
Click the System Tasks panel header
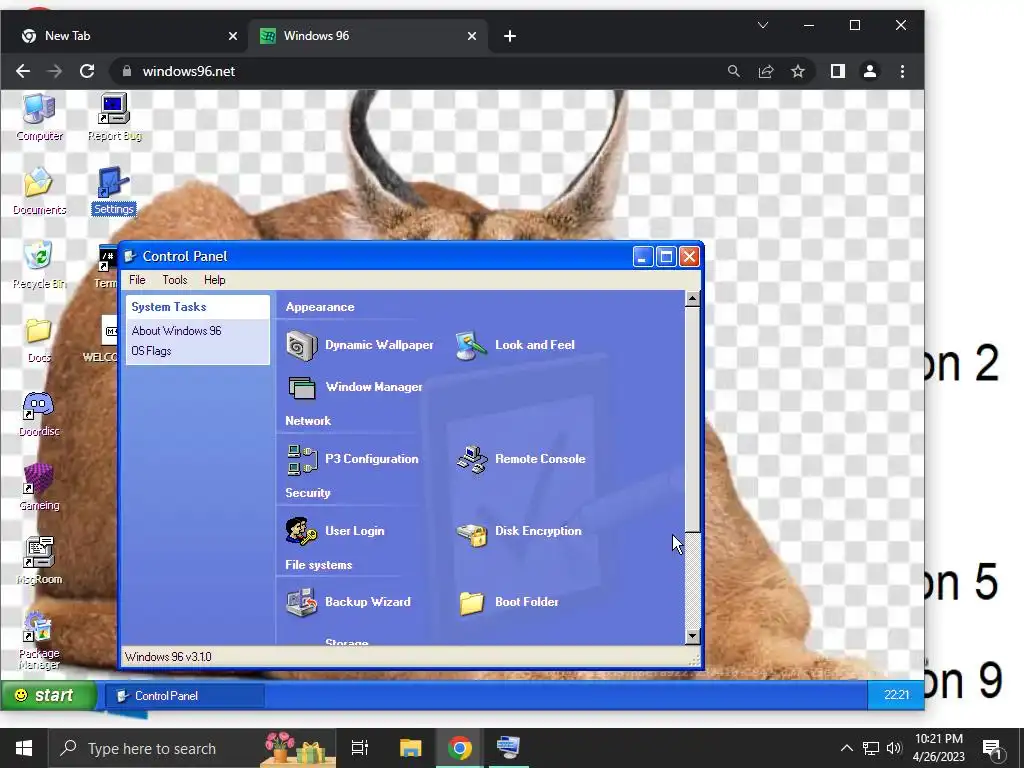(x=197, y=307)
